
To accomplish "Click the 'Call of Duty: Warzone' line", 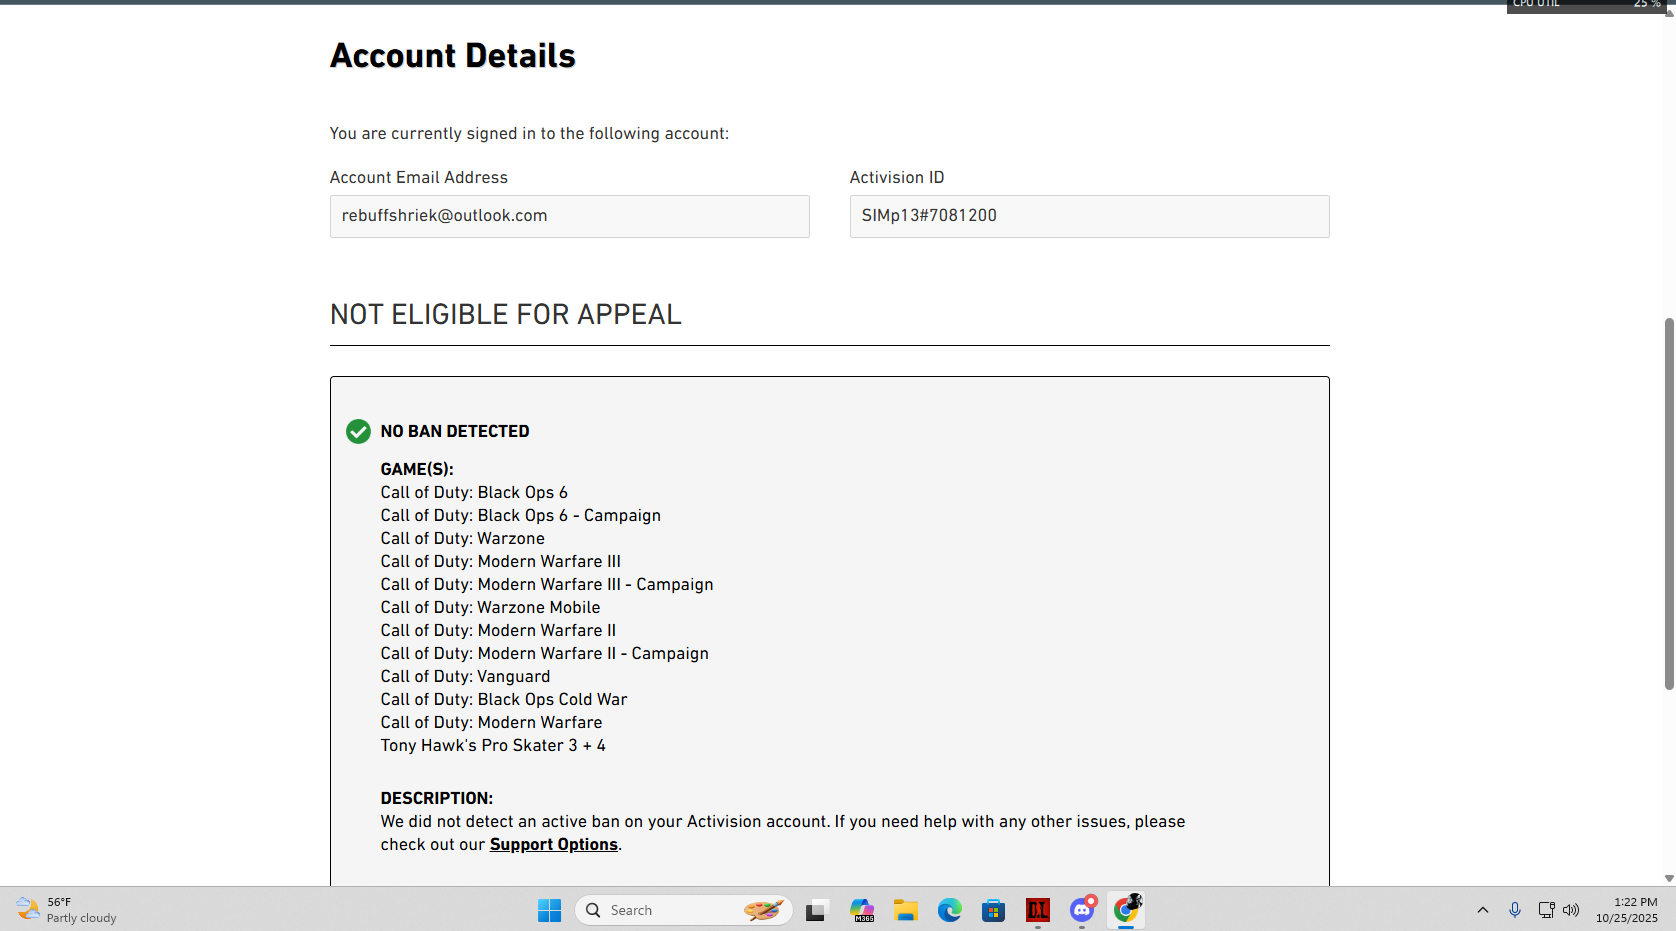I will click(463, 538).
